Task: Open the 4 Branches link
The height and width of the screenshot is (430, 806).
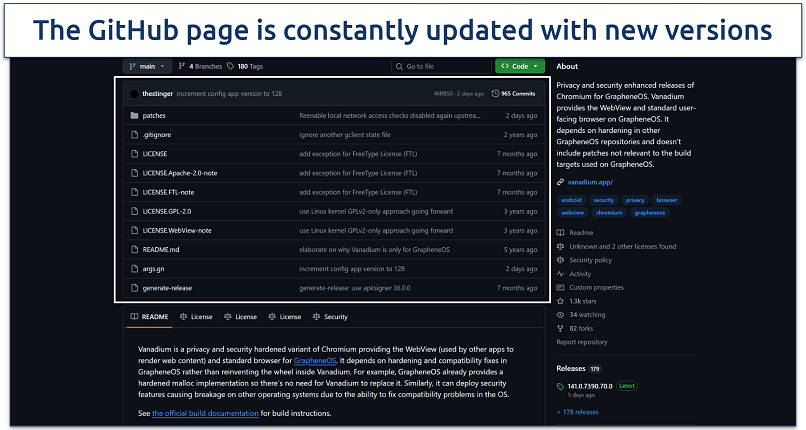Action: coord(200,66)
